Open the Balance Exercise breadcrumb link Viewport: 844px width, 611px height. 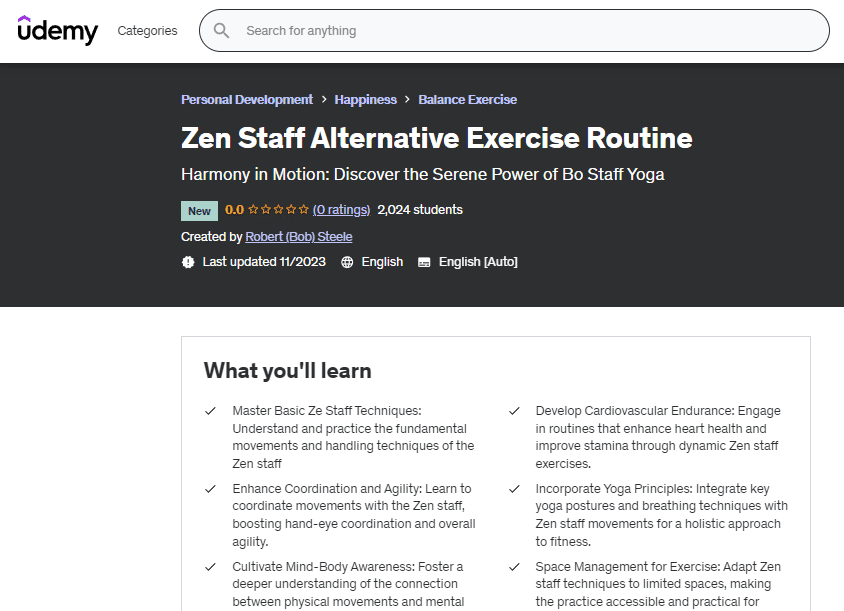click(x=467, y=100)
